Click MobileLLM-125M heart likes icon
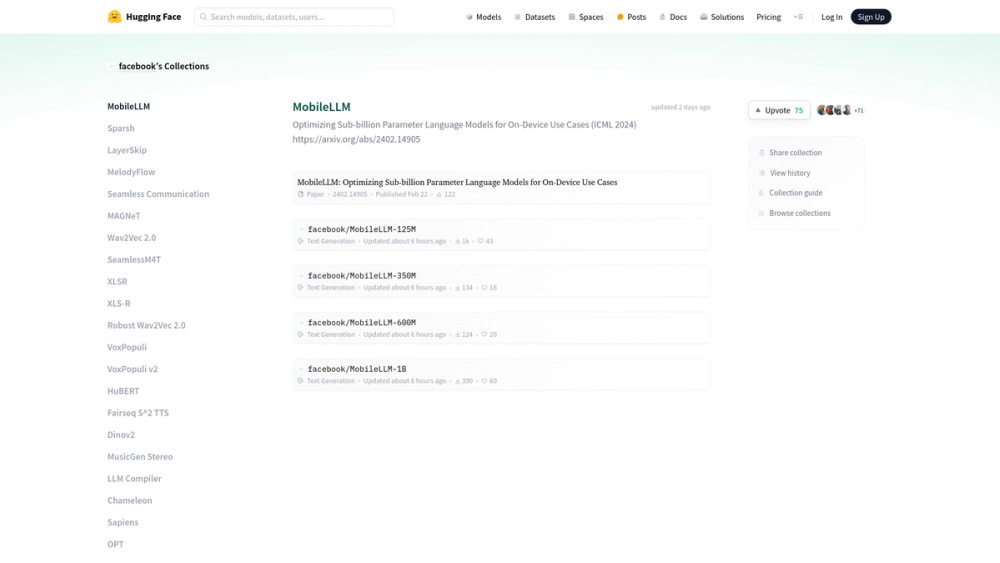 coord(481,242)
